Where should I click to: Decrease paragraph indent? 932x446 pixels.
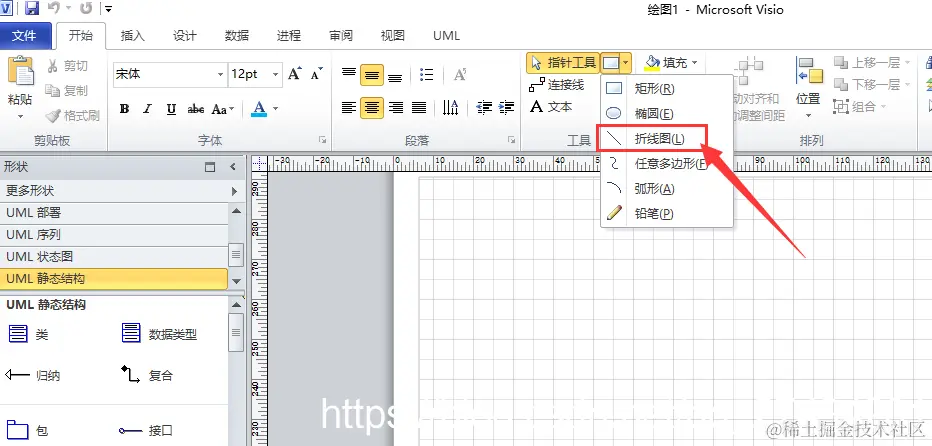pyautogui.click(x=484, y=108)
